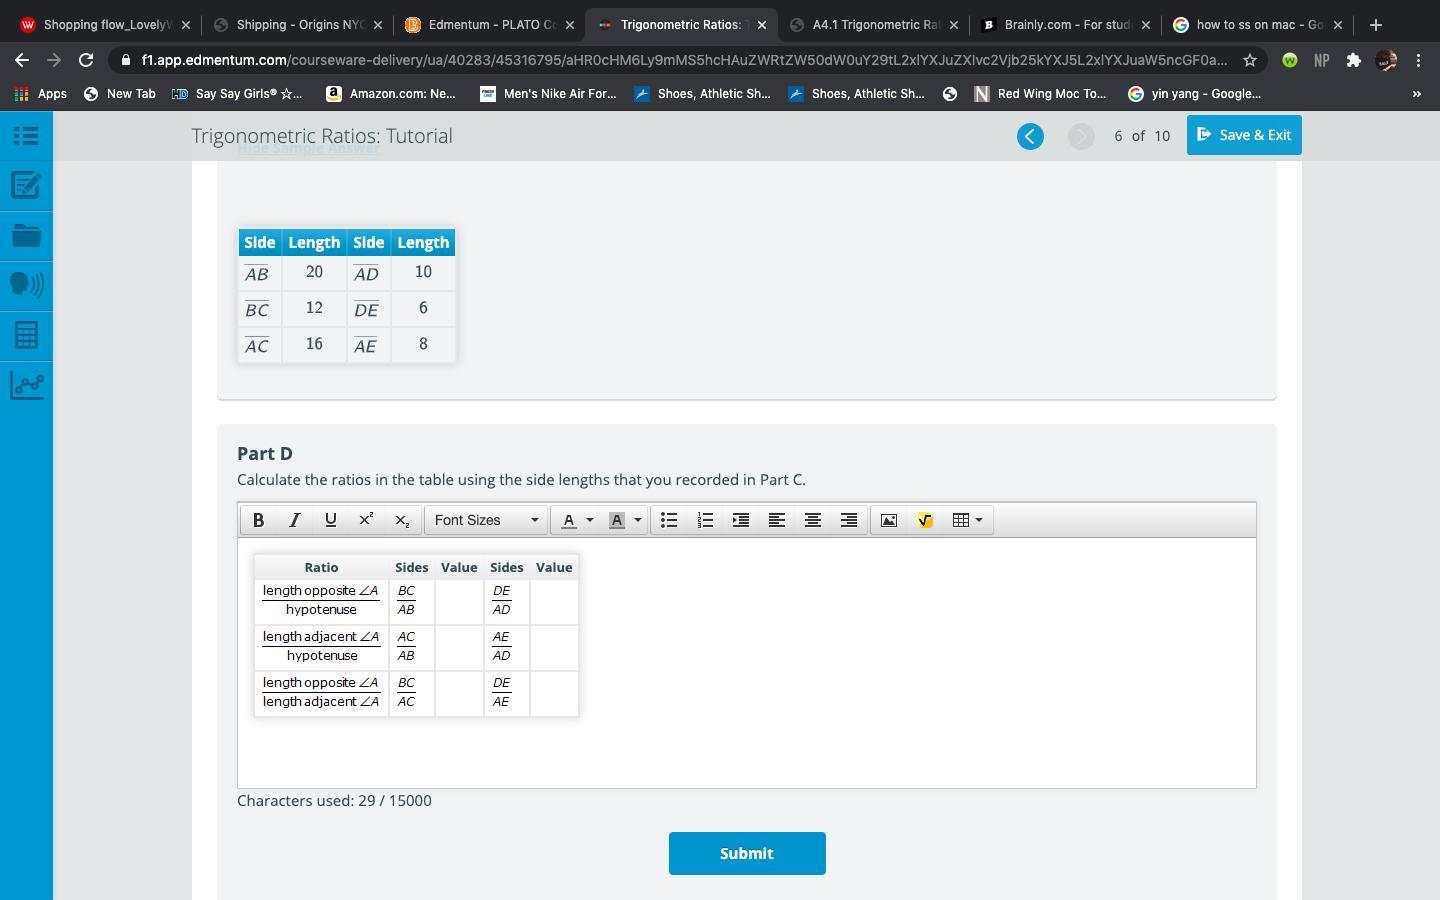
Task: Expand the background color options arrow
Action: click(638, 520)
